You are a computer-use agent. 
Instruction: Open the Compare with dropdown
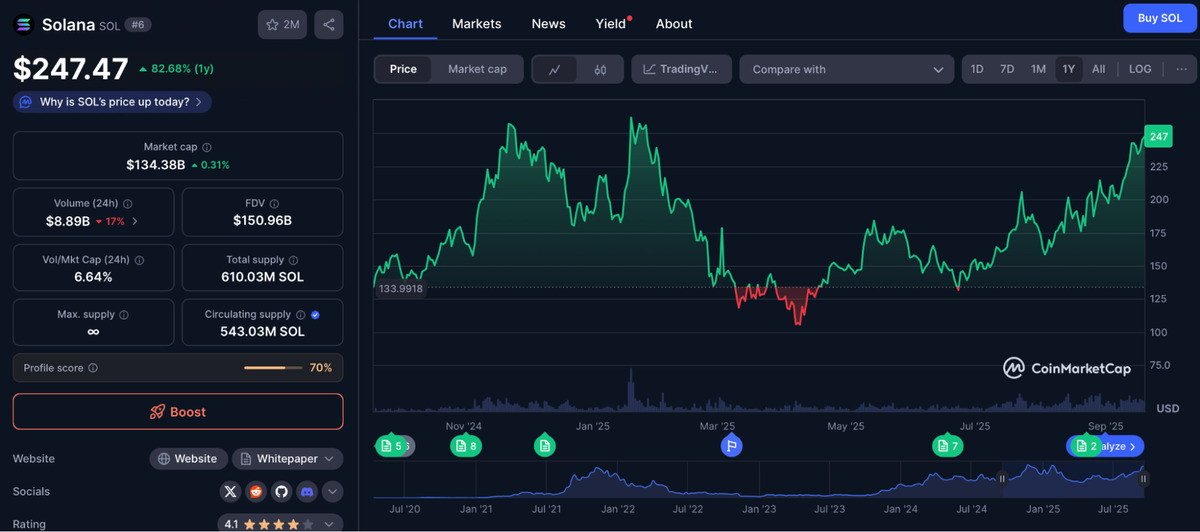tap(847, 69)
